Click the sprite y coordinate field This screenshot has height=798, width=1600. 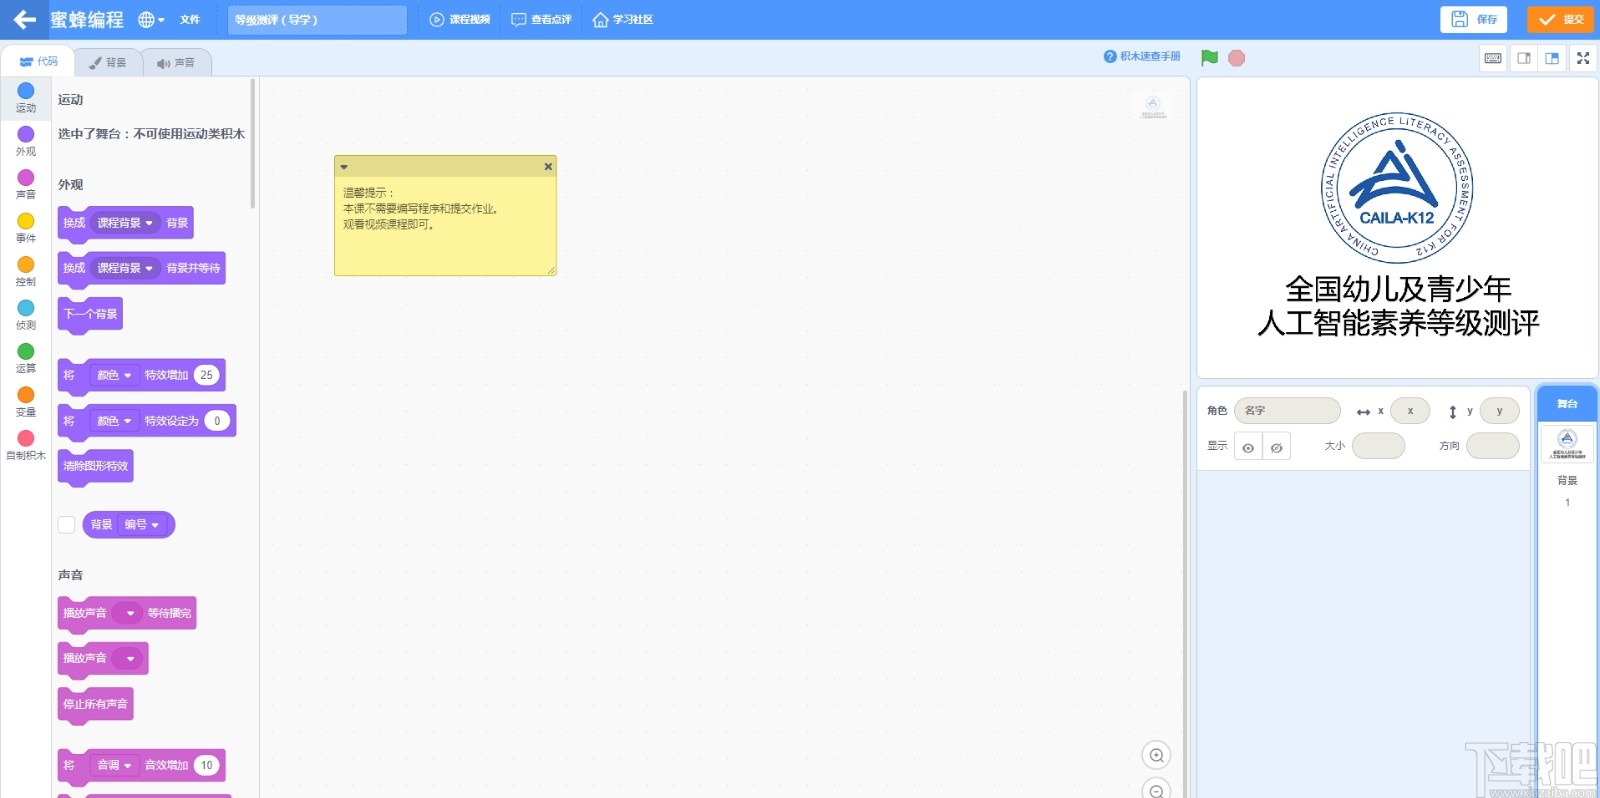[1499, 411]
